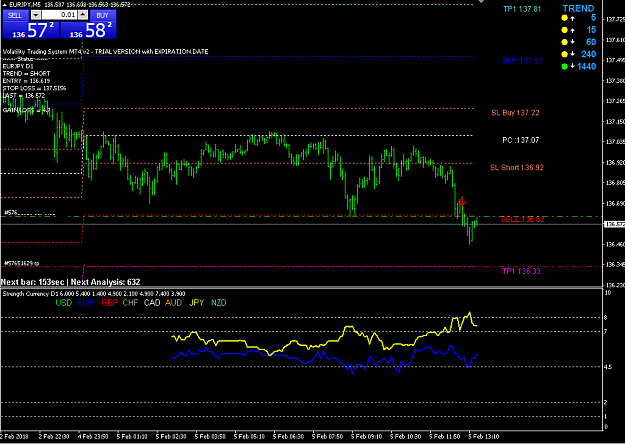Click the CAD currency legend label
This screenshot has height=444, width=625.
pos(152,303)
